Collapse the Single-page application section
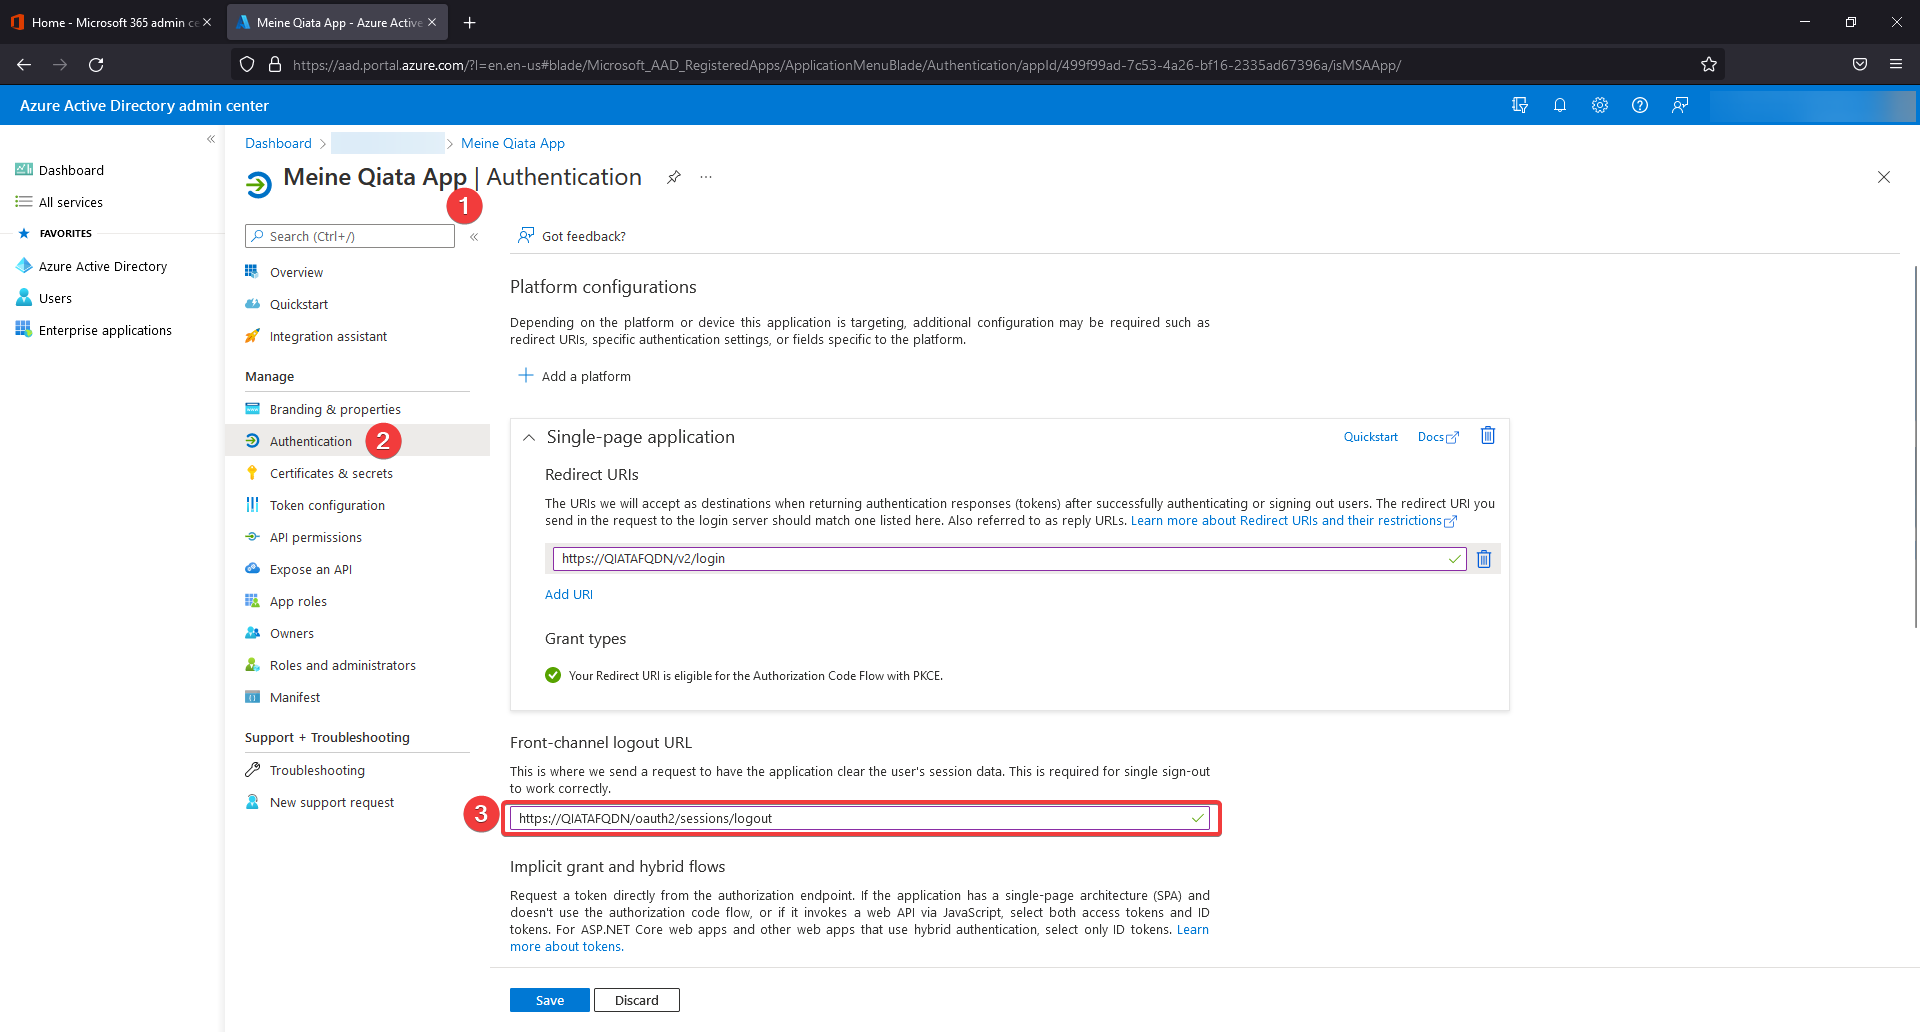The image size is (1920, 1032). point(529,437)
